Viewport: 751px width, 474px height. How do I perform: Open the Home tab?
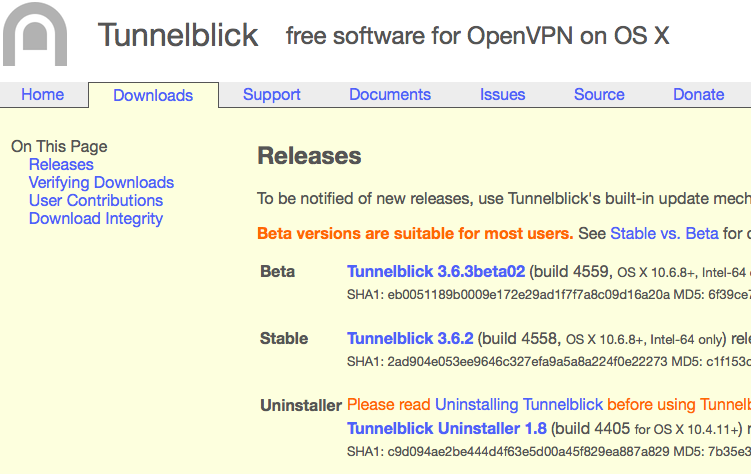tap(42, 95)
